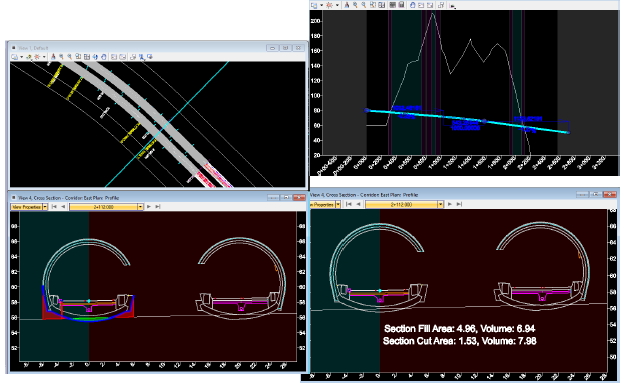Go to next station in left cross section

point(149,207)
